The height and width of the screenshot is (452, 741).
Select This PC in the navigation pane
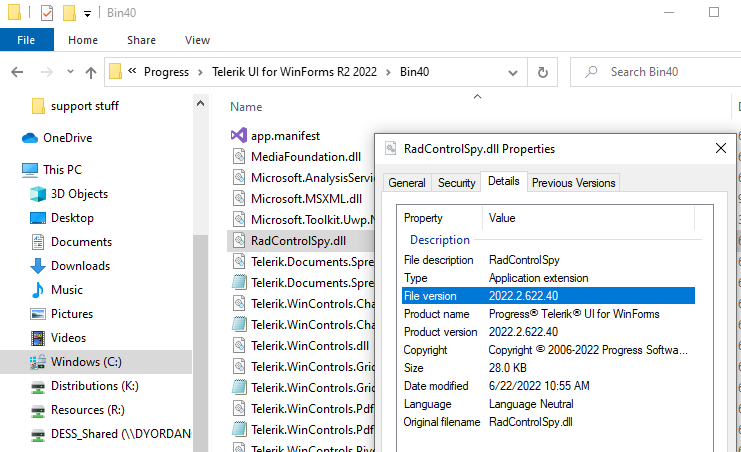click(x=62, y=169)
